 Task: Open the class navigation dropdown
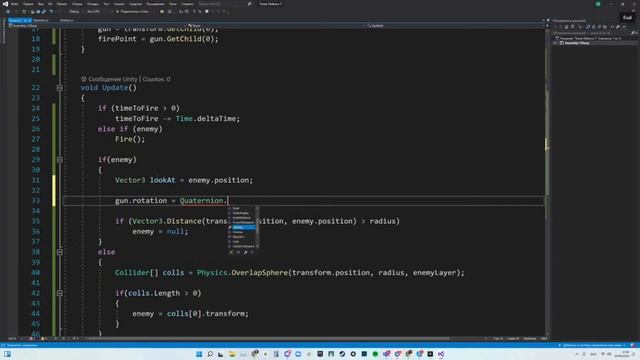pos(276,26)
